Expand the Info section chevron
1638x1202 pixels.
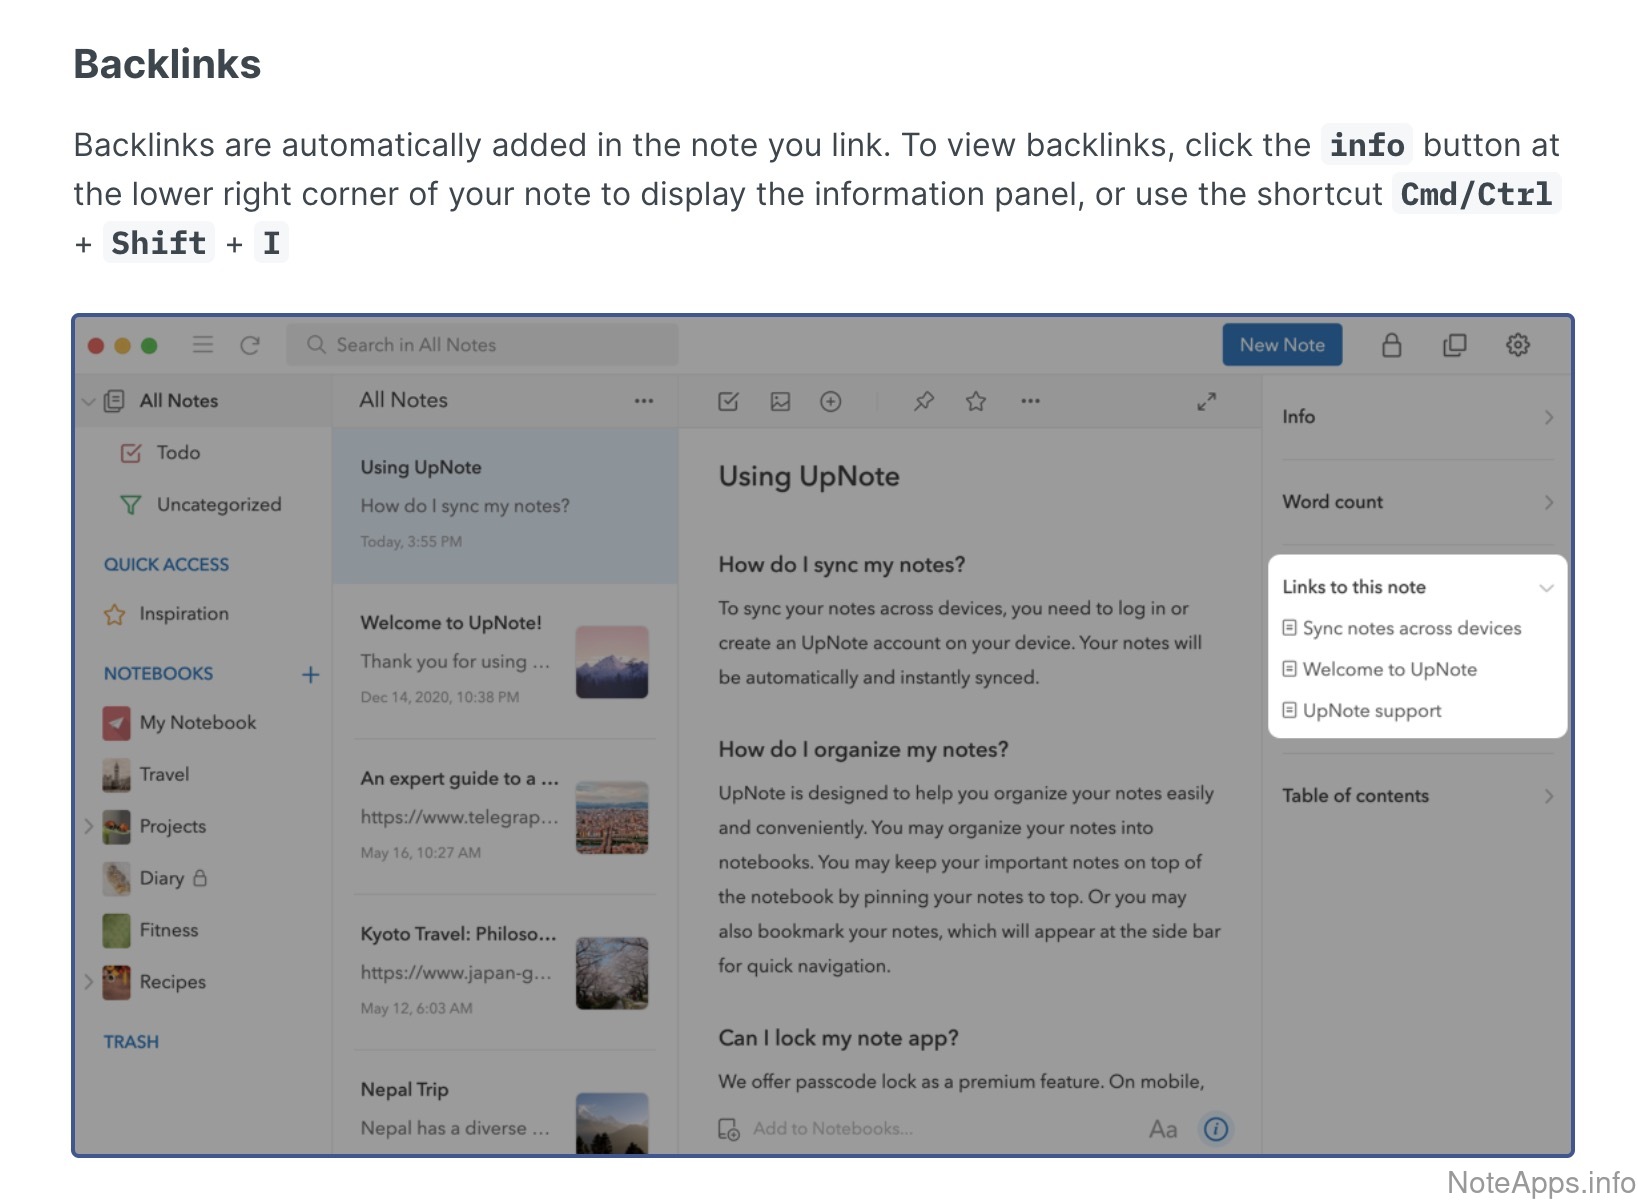tap(1548, 417)
